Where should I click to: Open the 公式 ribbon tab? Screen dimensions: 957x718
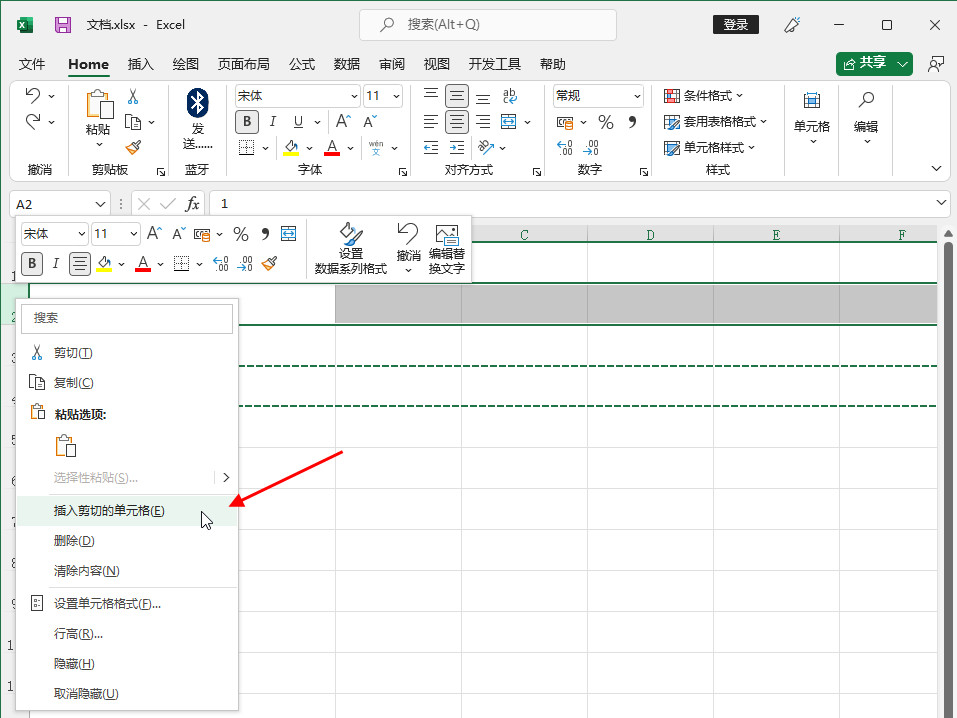(x=302, y=64)
